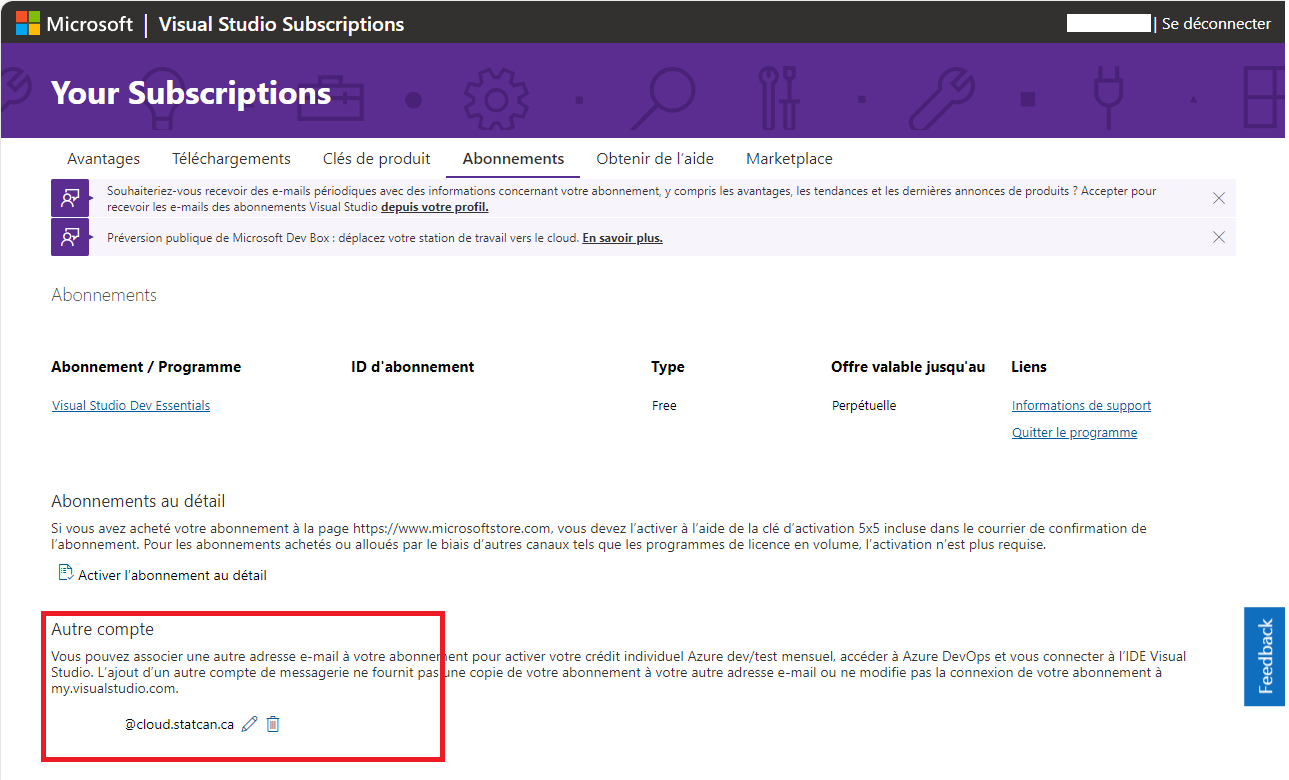Click the Offre valable jusqu'au column header

point(908,366)
